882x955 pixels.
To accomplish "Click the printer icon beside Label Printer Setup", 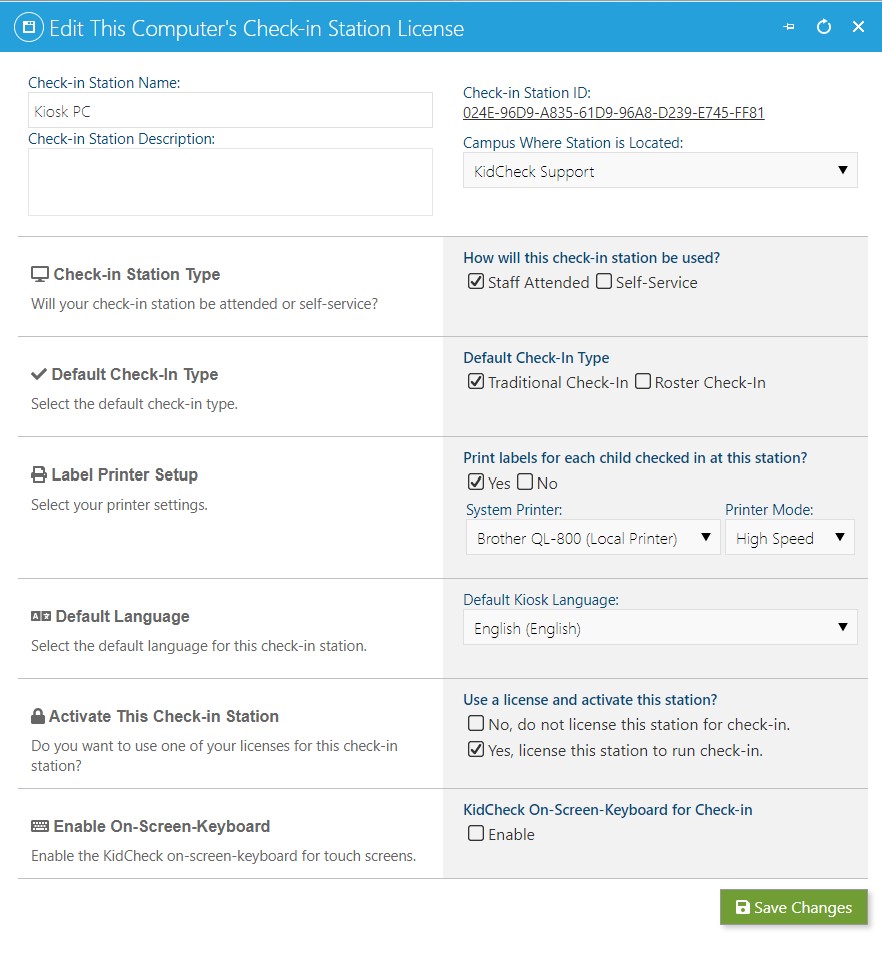I will (x=39, y=474).
